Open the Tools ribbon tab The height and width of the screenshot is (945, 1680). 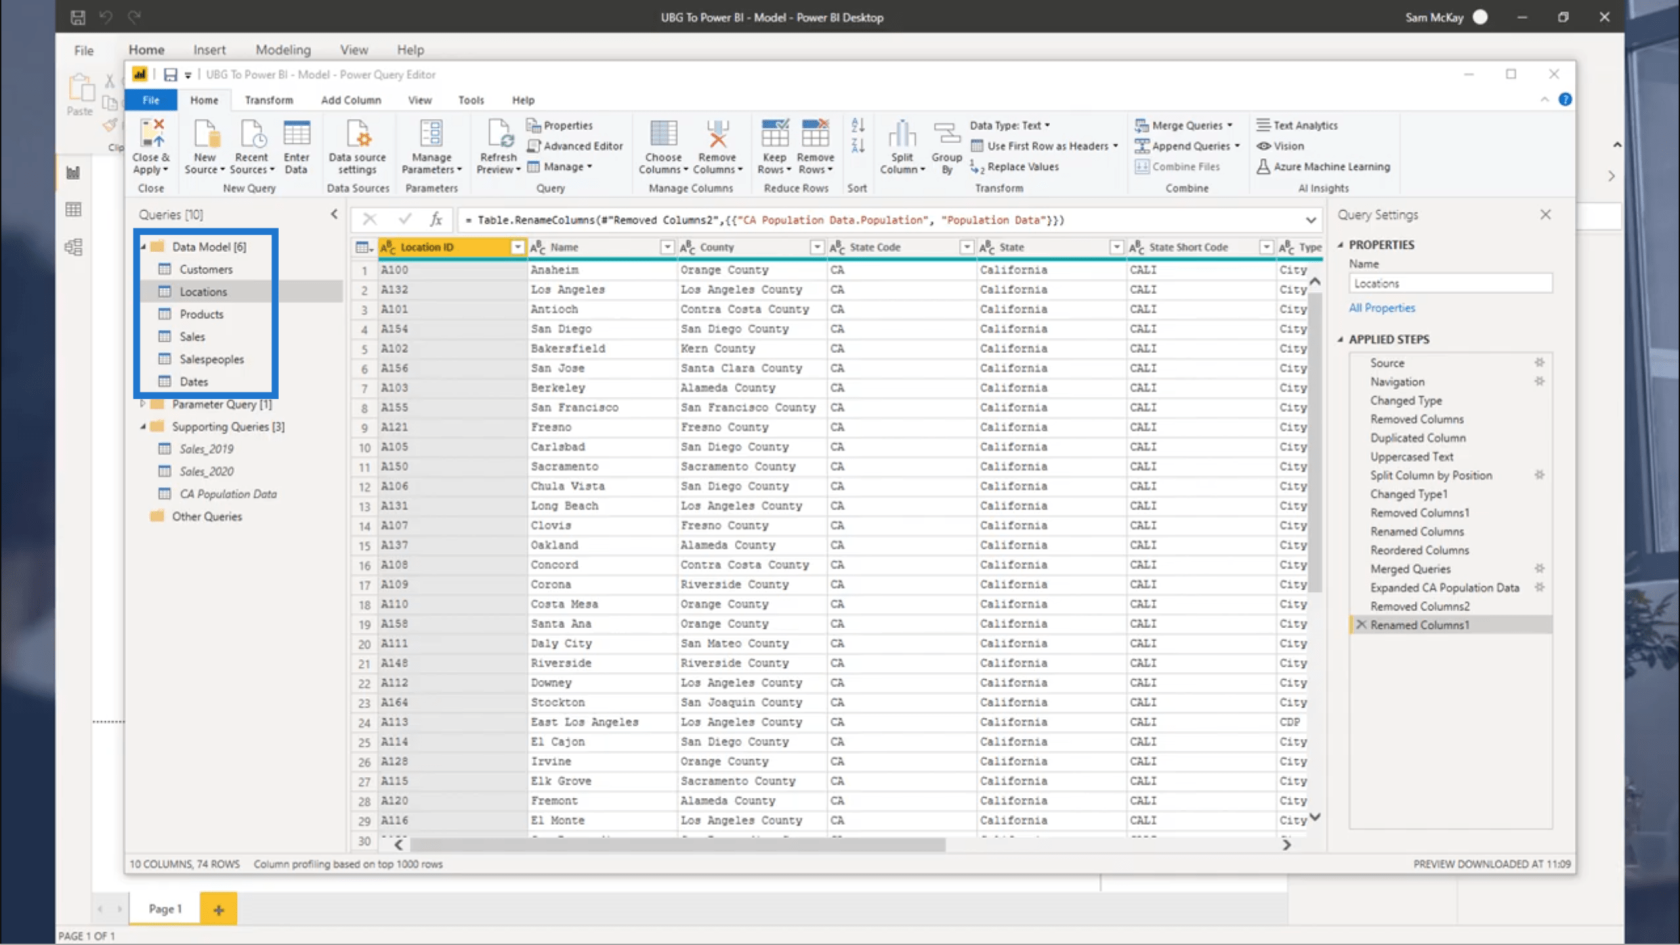point(471,100)
